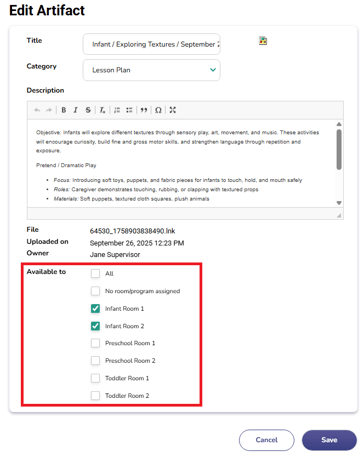This screenshot has width=364, height=457.
Task: Click the Block Quote icon
Action: 144,110
